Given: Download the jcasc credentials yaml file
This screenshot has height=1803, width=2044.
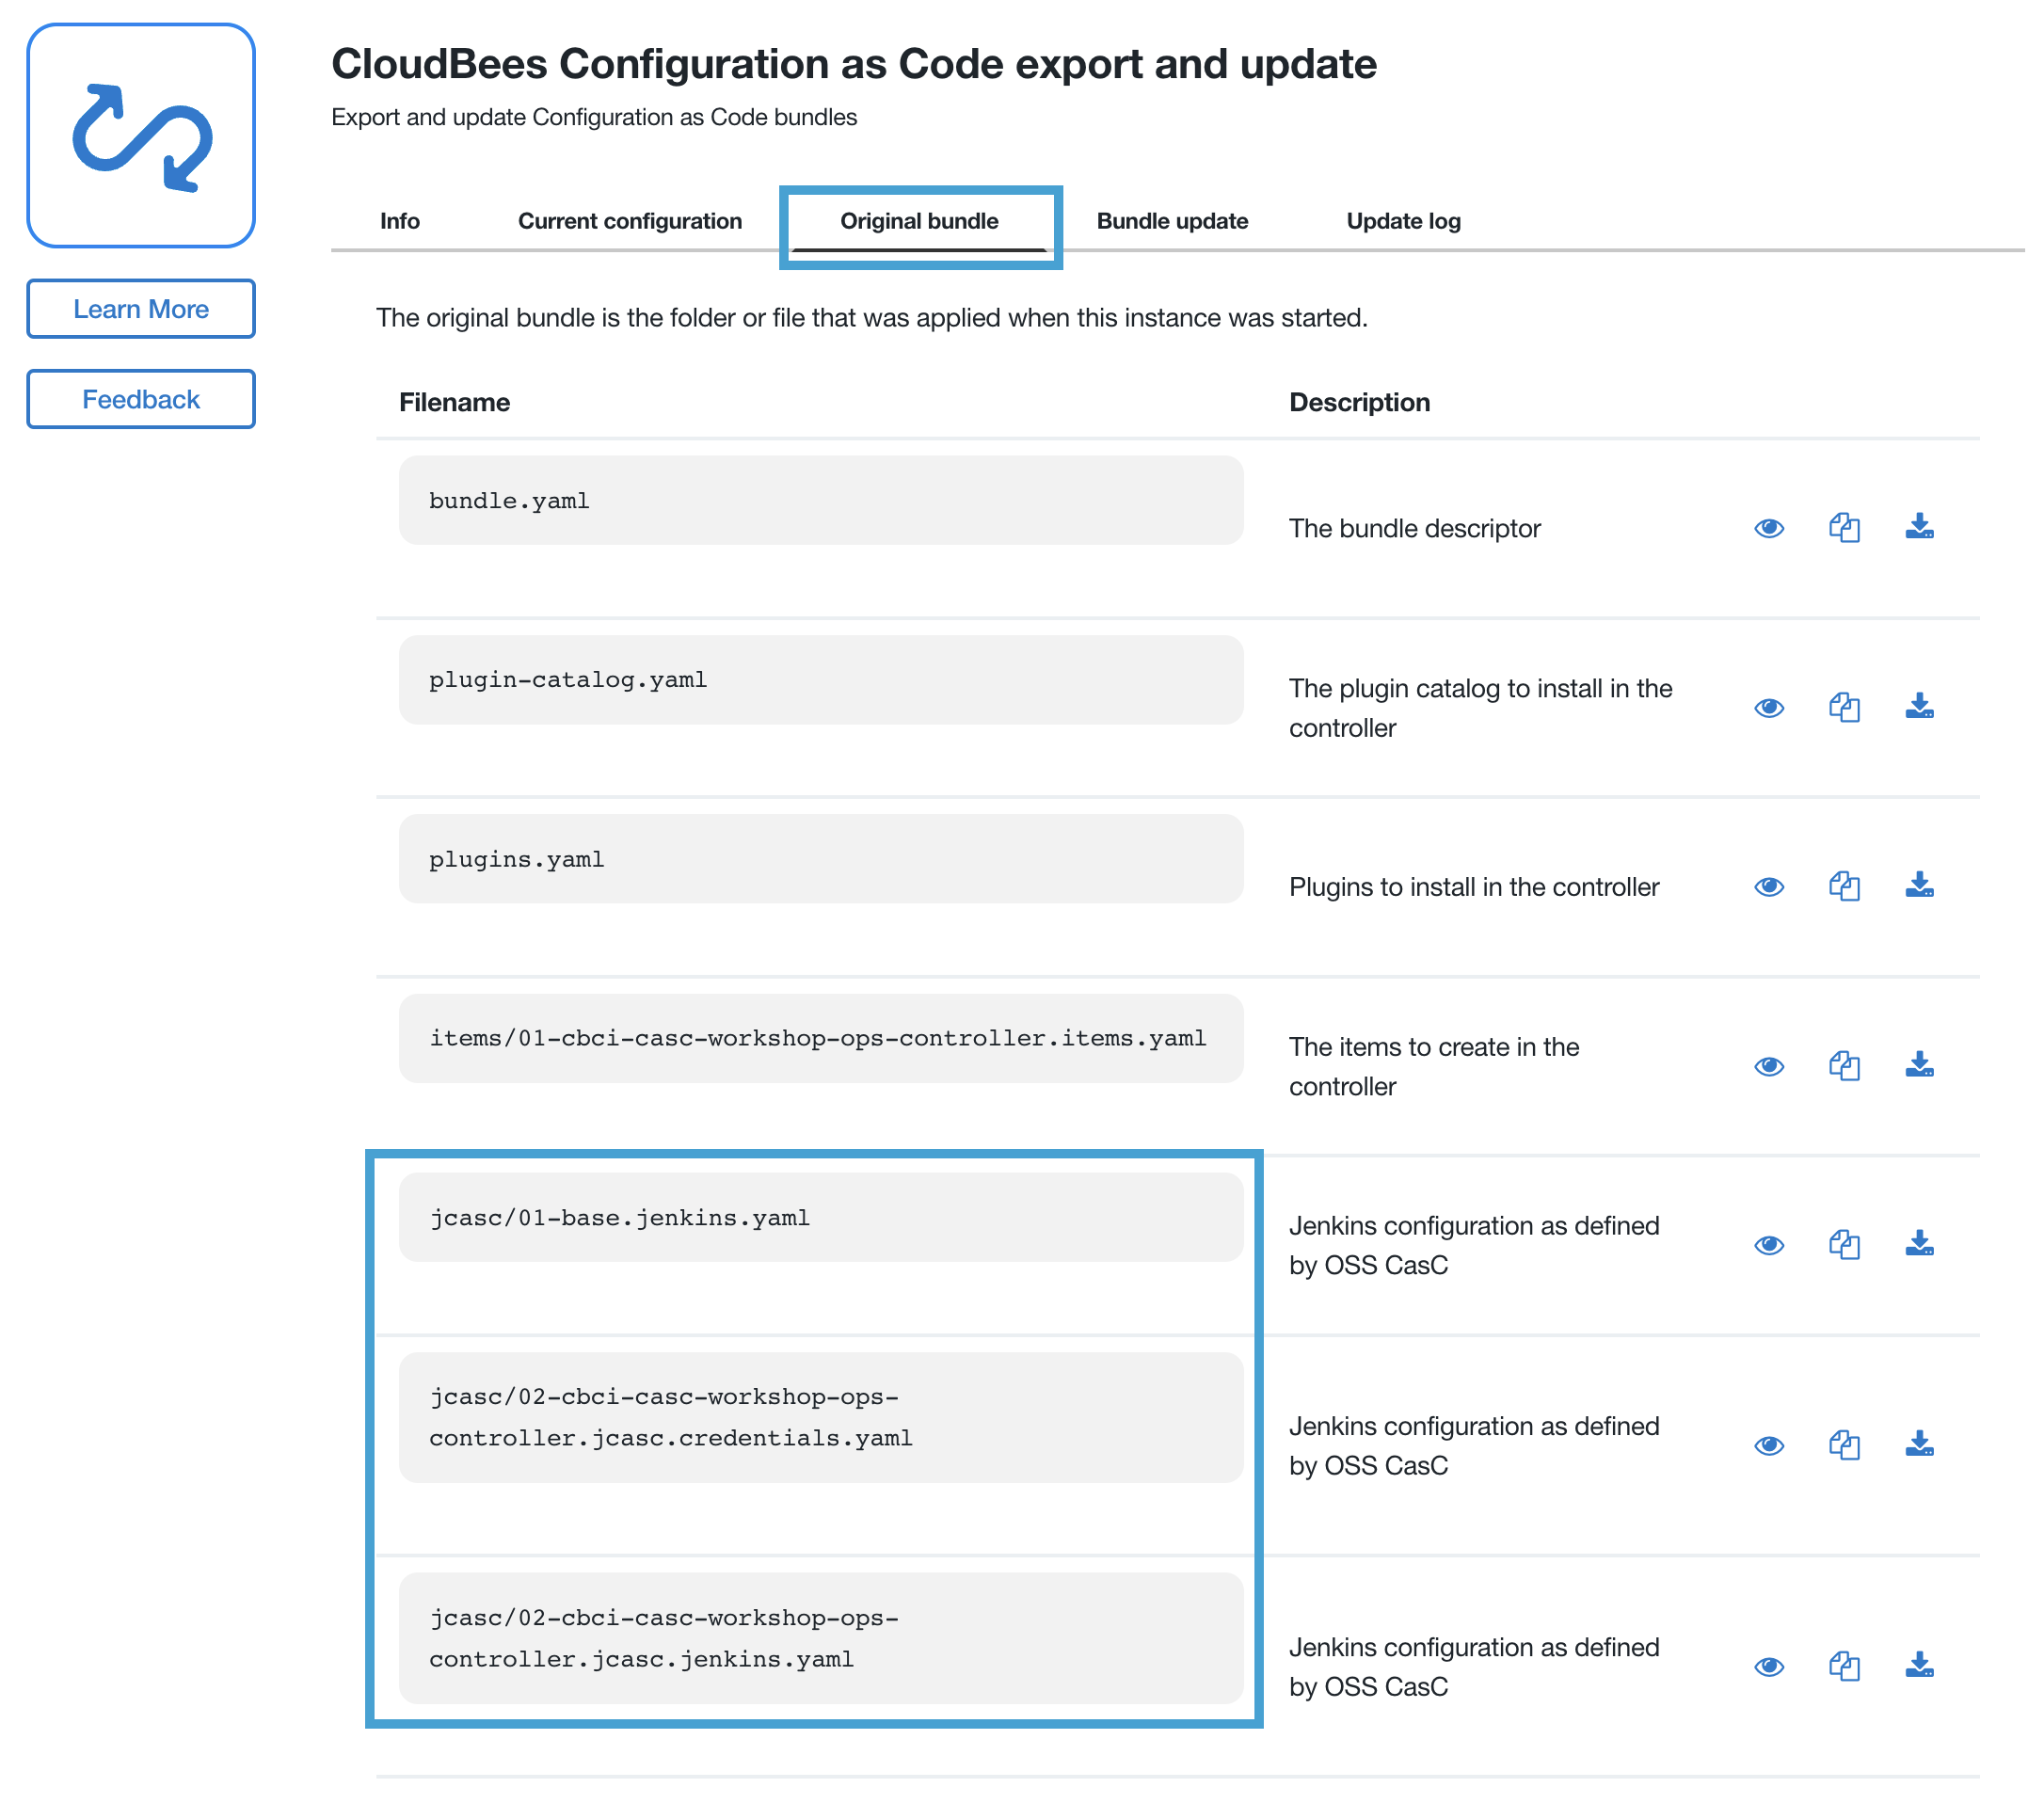Looking at the screenshot, I should pos(1919,1444).
